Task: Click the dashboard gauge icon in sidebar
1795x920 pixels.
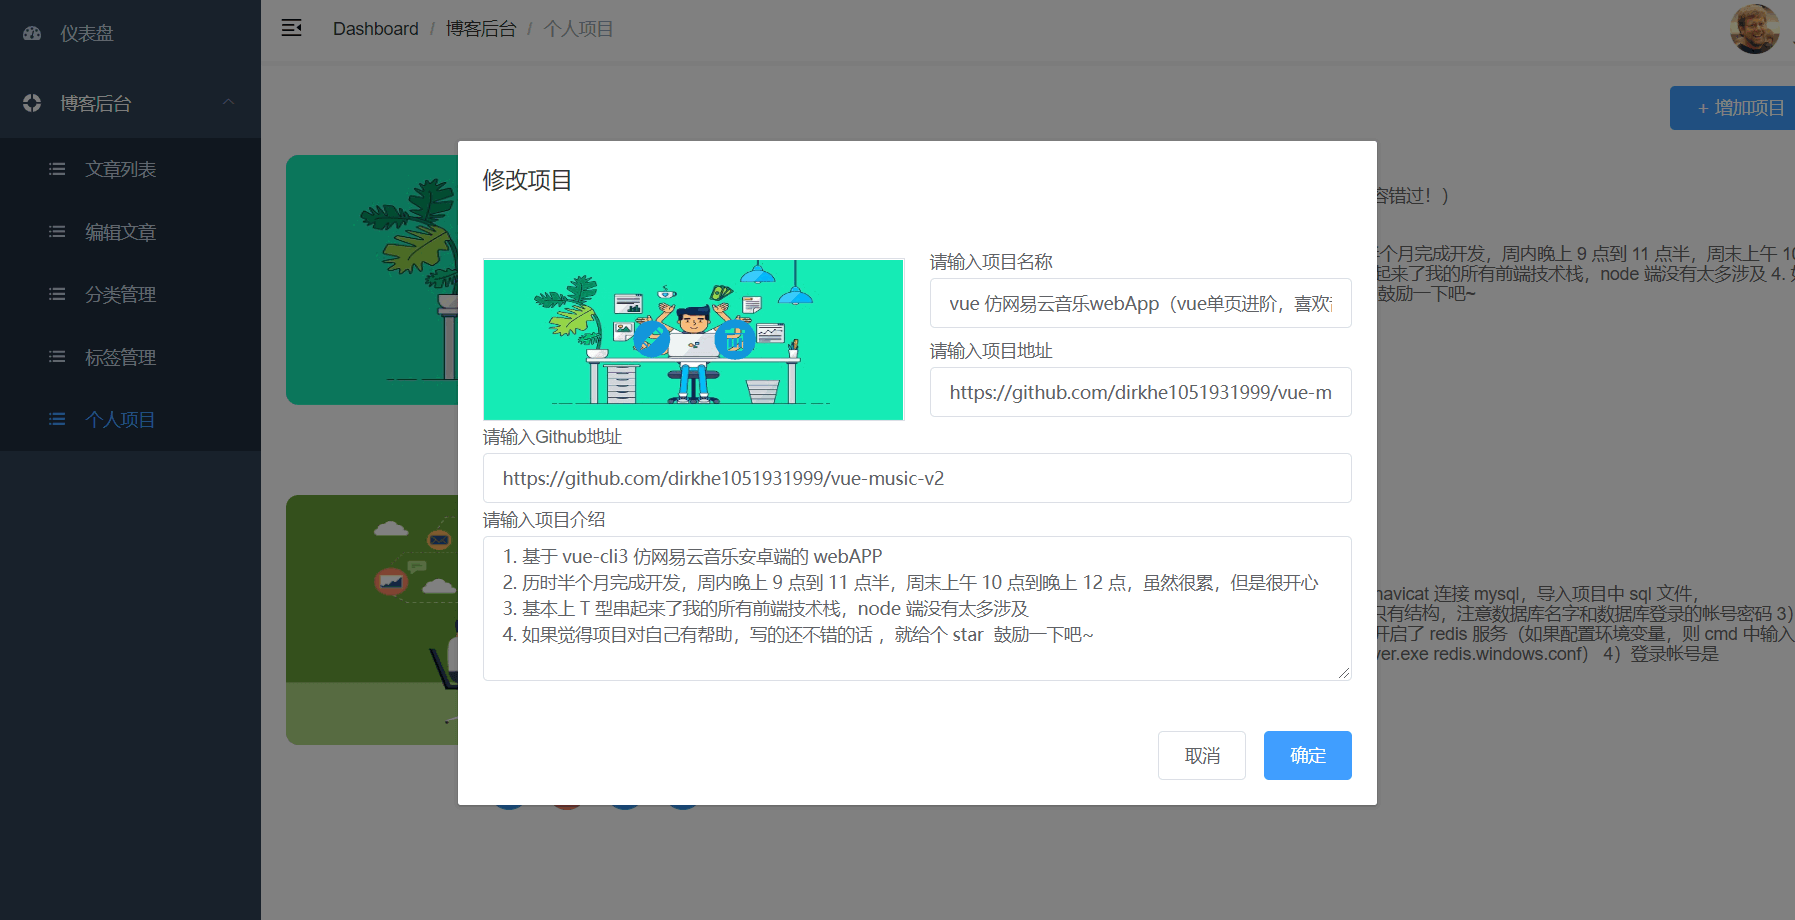Action: pyautogui.click(x=32, y=33)
